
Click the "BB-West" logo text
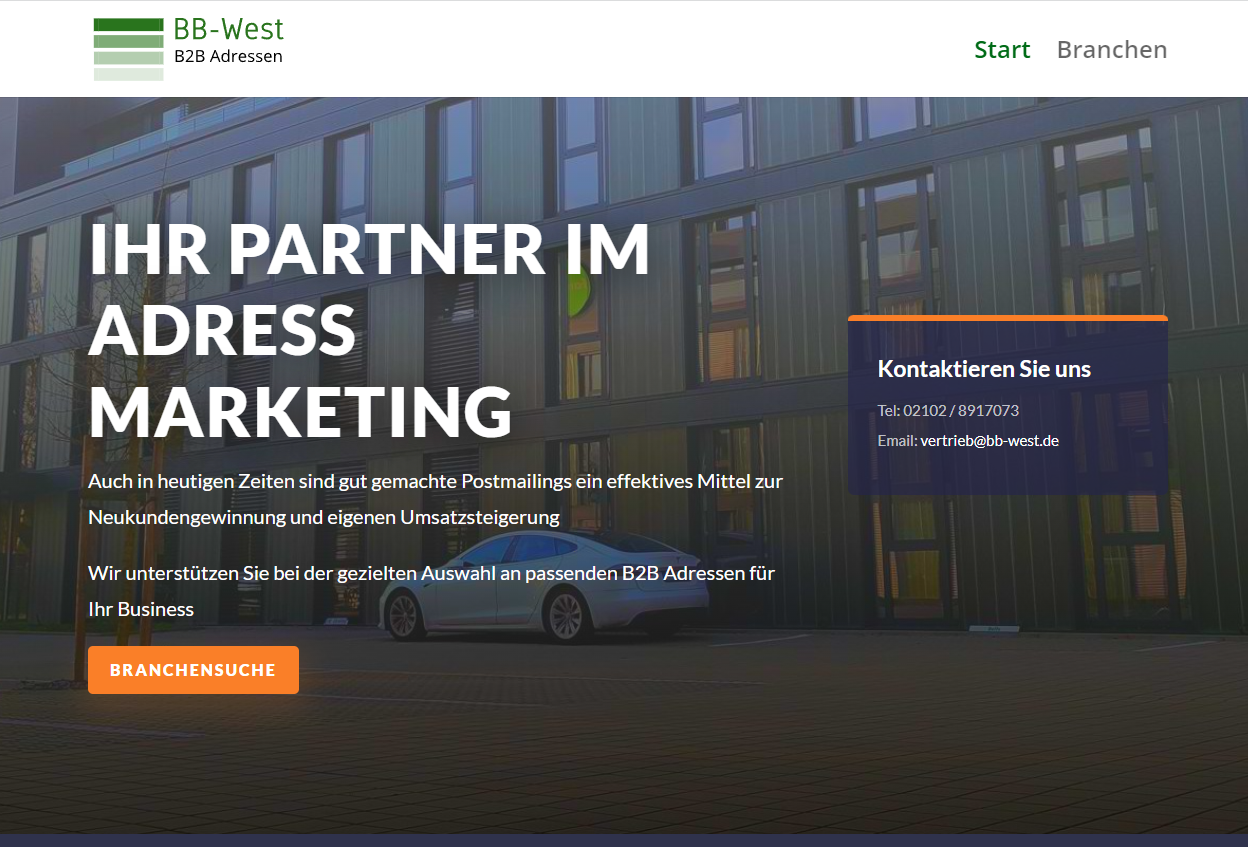[x=228, y=29]
